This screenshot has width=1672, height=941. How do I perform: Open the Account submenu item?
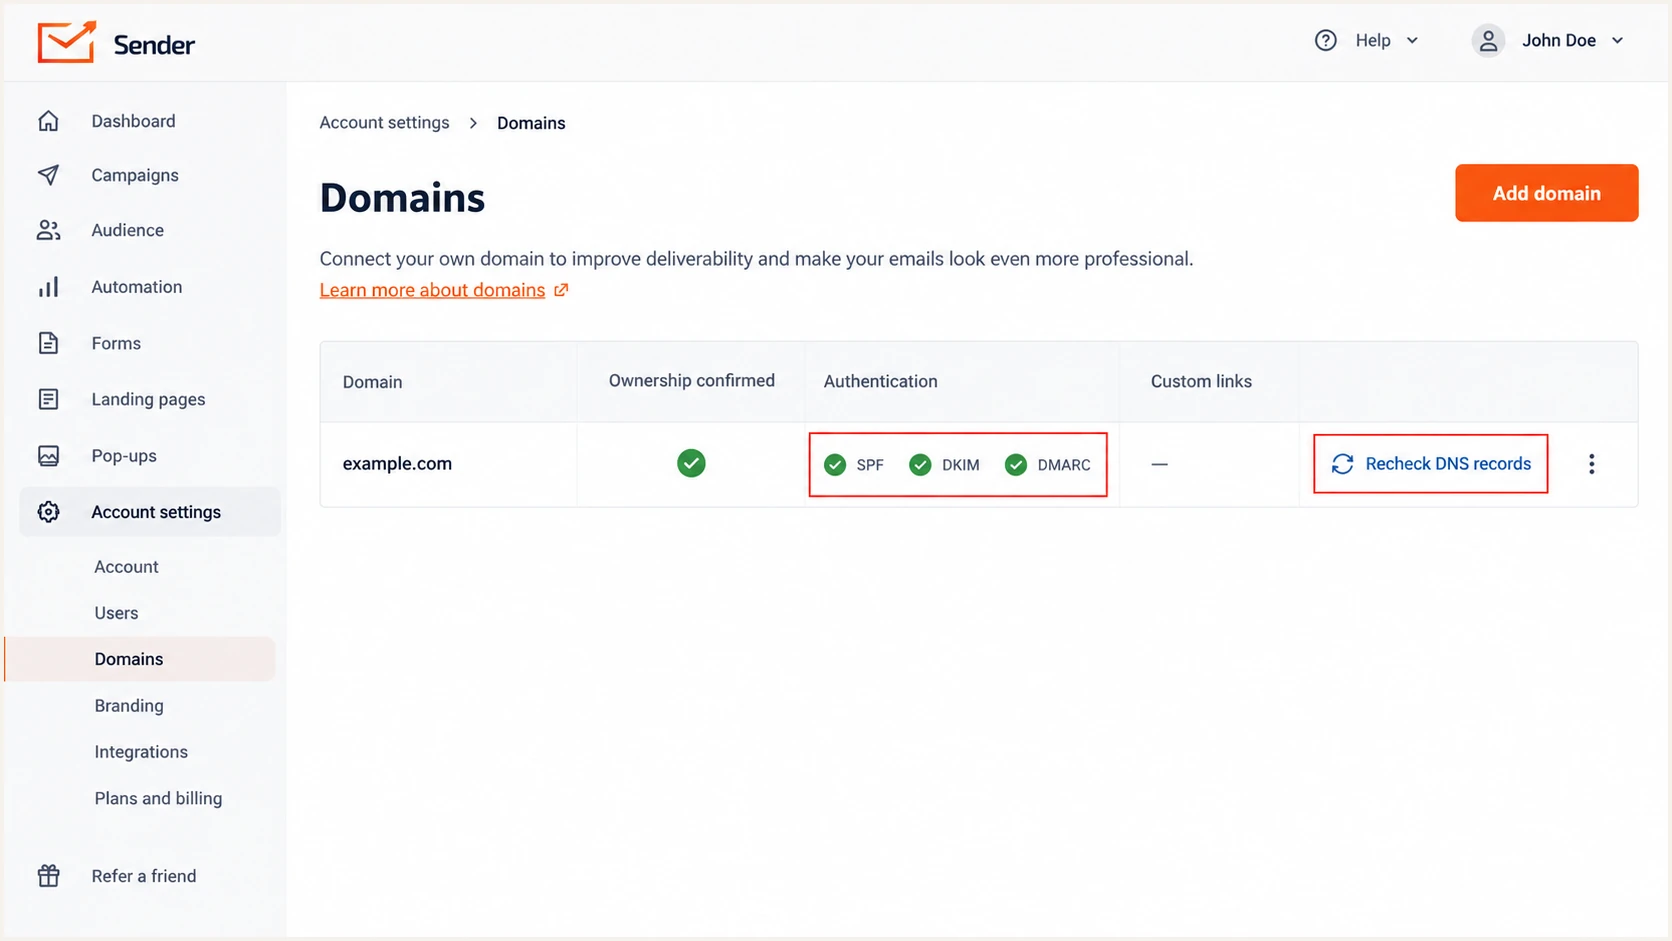(126, 567)
